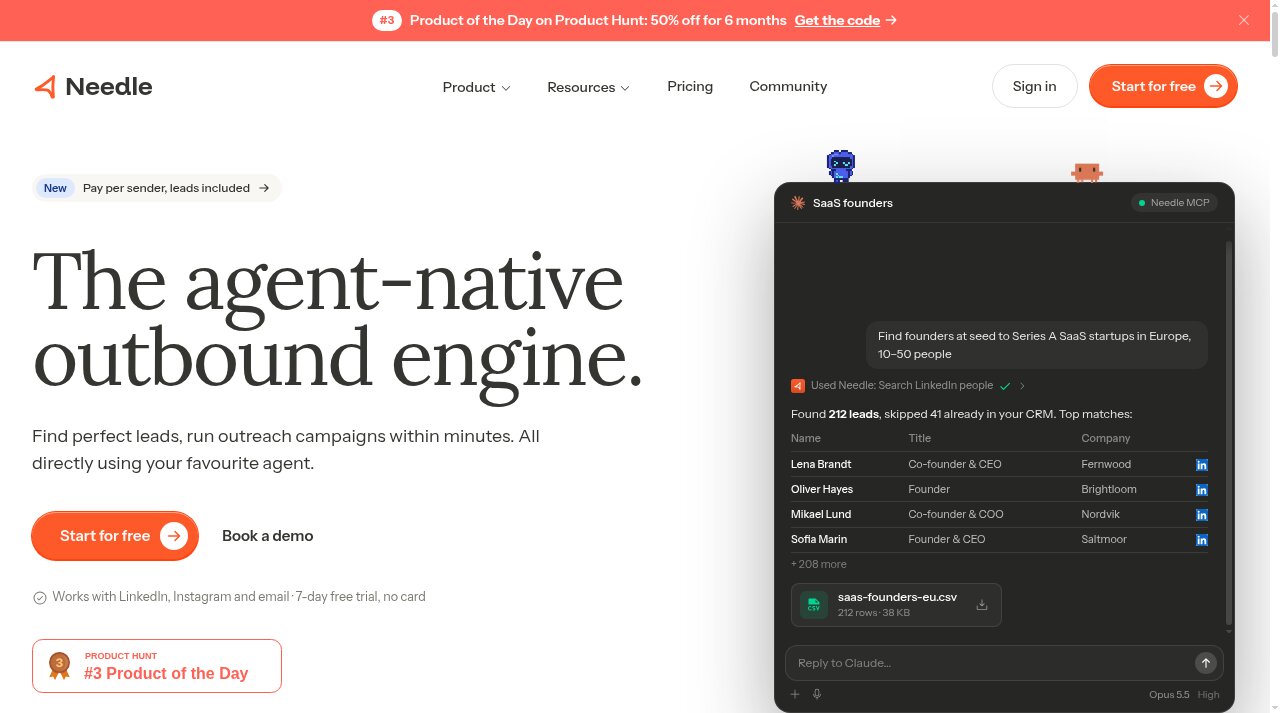Click the Co-founder & COO title cell
Image resolution: width=1280 pixels, height=713 pixels.
pyautogui.click(x=956, y=514)
